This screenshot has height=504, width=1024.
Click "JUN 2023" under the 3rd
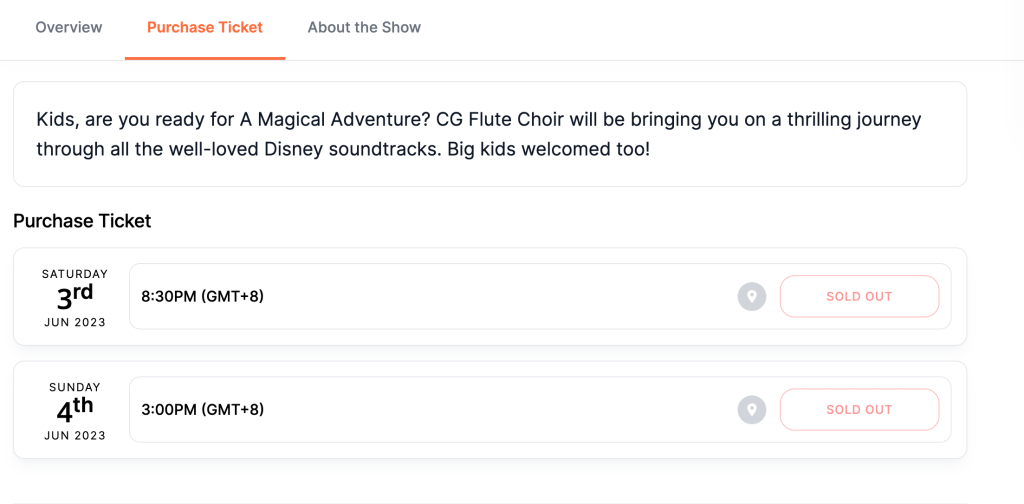[x=75, y=322]
